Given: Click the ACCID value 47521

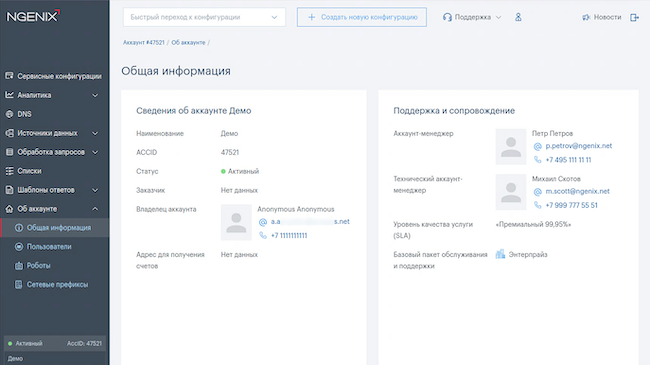Looking at the screenshot, I should pos(230,152).
